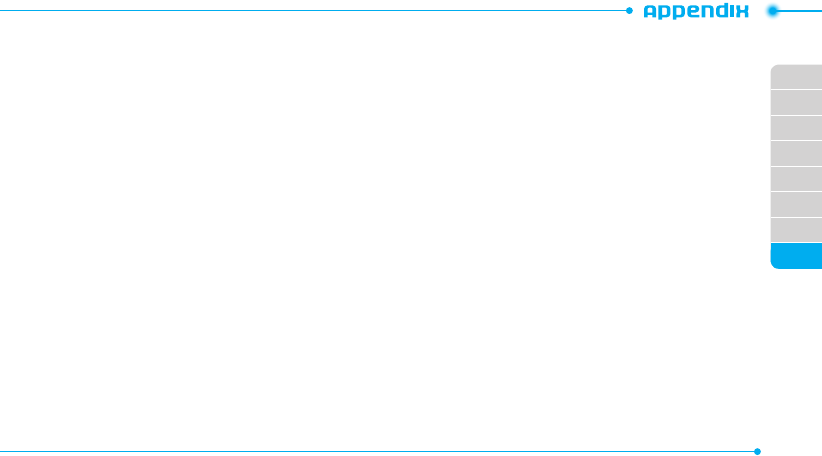Click the divider just above the blue tab
Viewport: 822px width, 456px height.
tap(796, 243)
